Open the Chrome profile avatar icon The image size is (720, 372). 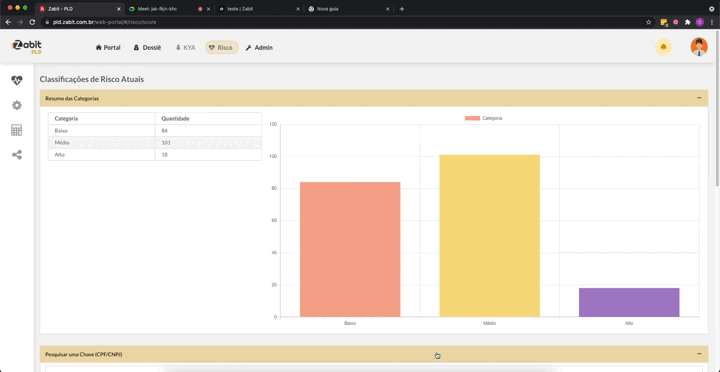point(699,22)
